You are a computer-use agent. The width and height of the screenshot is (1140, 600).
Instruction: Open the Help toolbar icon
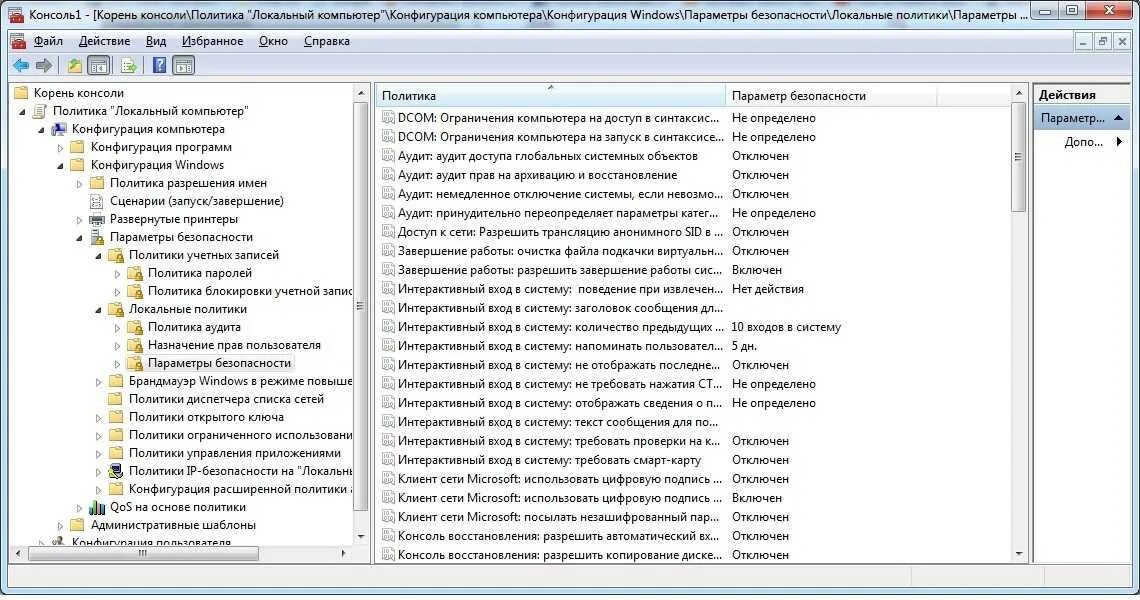pyautogui.click(x=159, y=65)
